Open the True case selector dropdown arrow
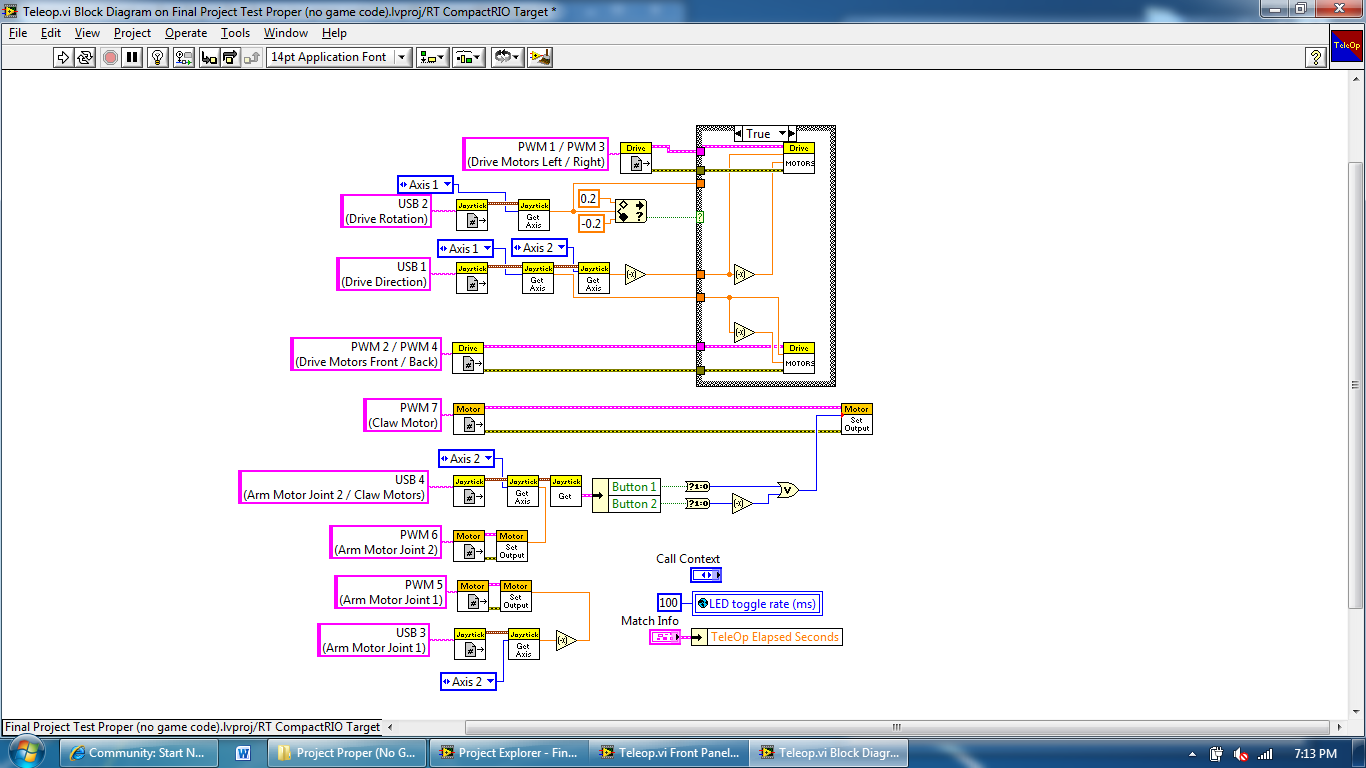Viewport: 1366px width, 768px height. 781,134
